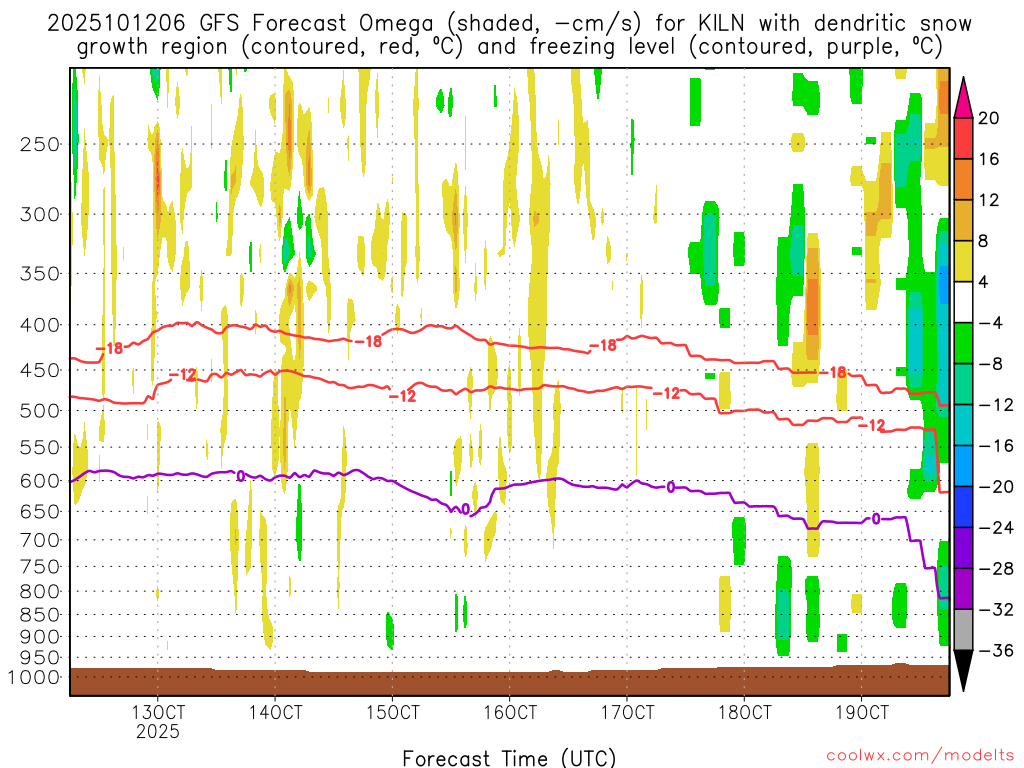Image resolution: width=1024 pixels, height=768 pixels.
Task: Open the coolwx.com/modelts link
Action: pos(920,756)
